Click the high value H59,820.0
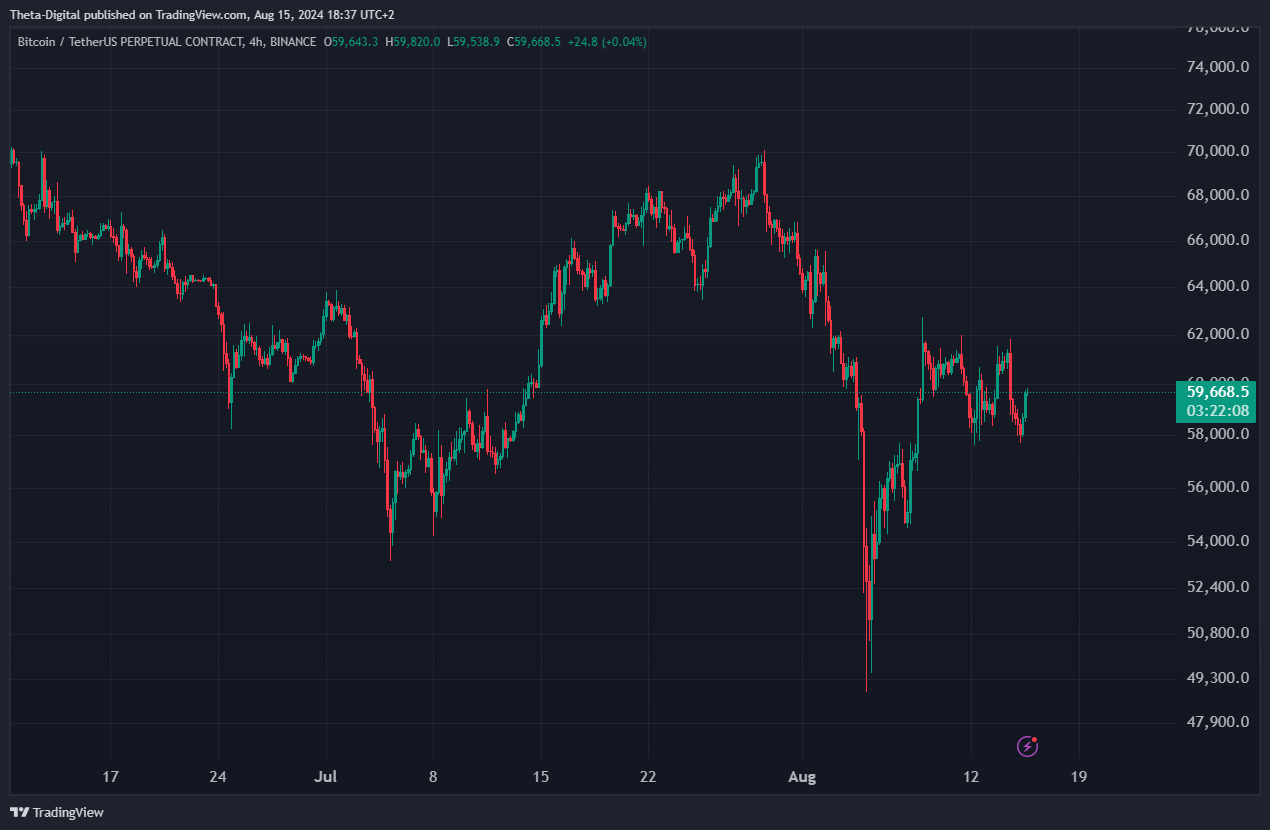Image resolution: width=1270 pixels, height=830 pixels. 413,42
